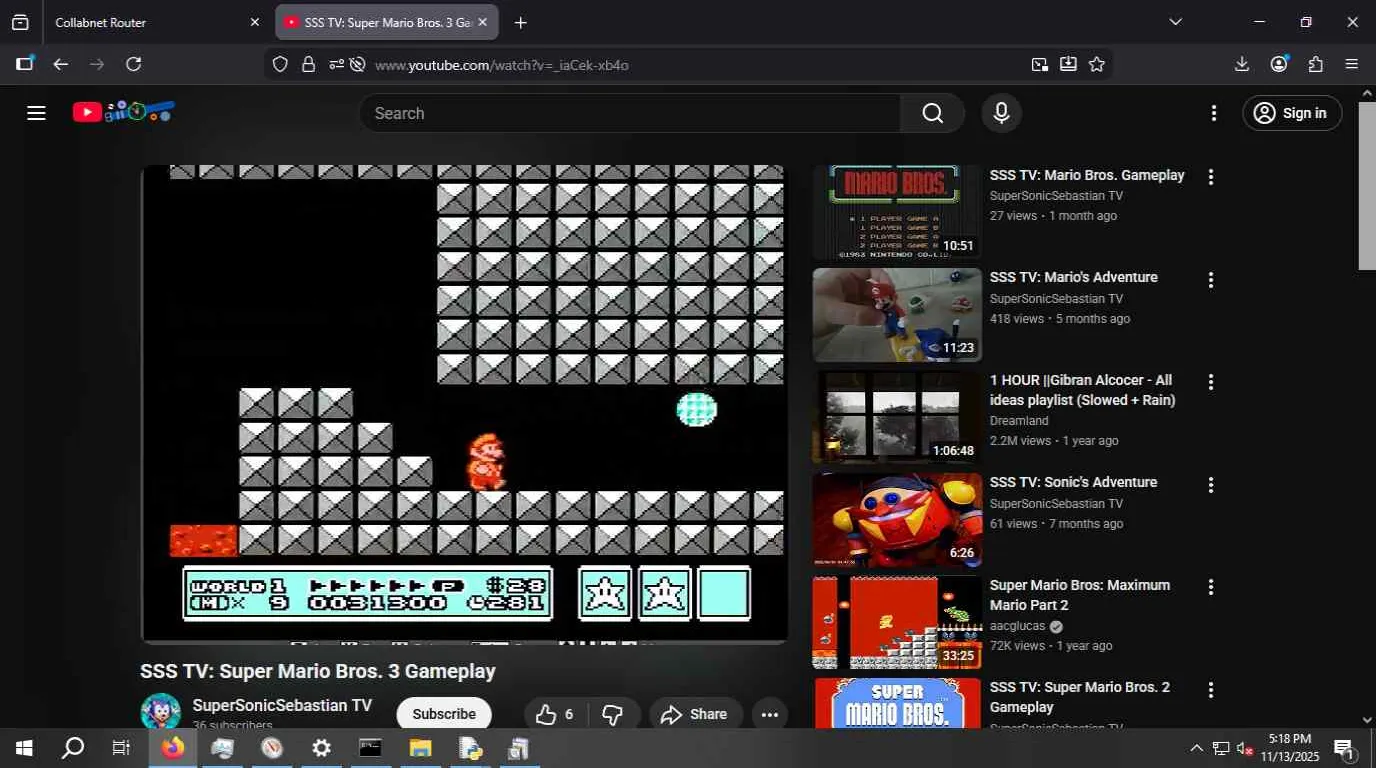Subscribe to SuperSonicSebastian TV
1376x768 pixels.
[444, 714]
